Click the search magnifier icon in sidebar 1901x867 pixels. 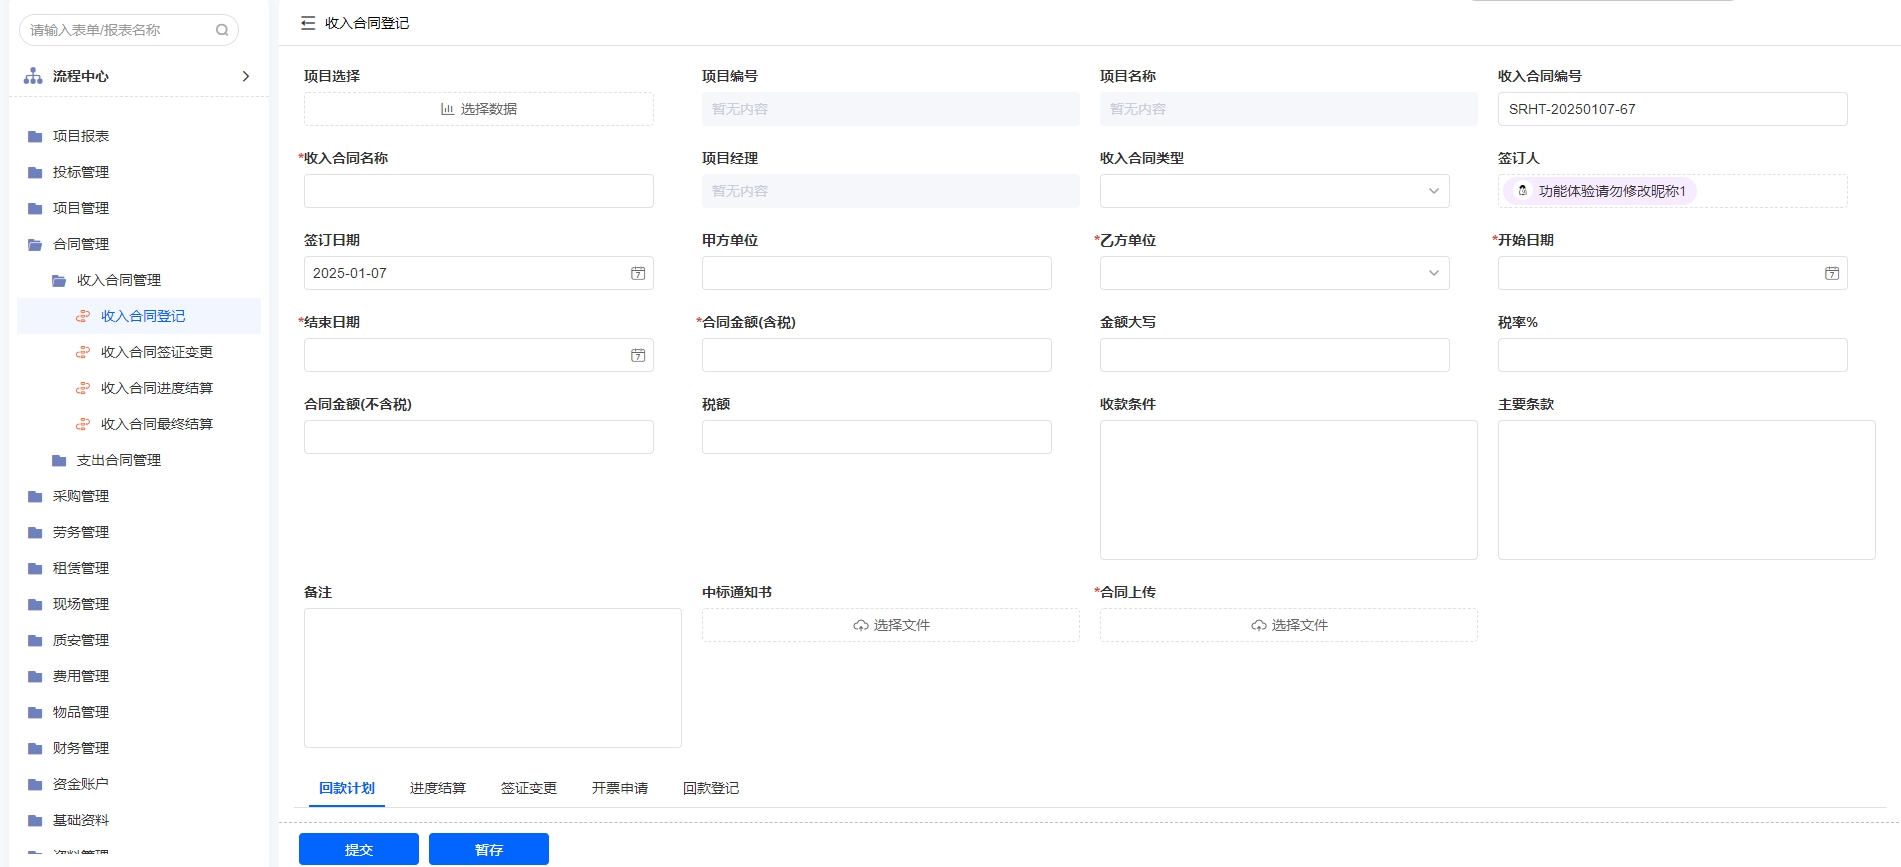pyautogui.click(x=222, y=30)
